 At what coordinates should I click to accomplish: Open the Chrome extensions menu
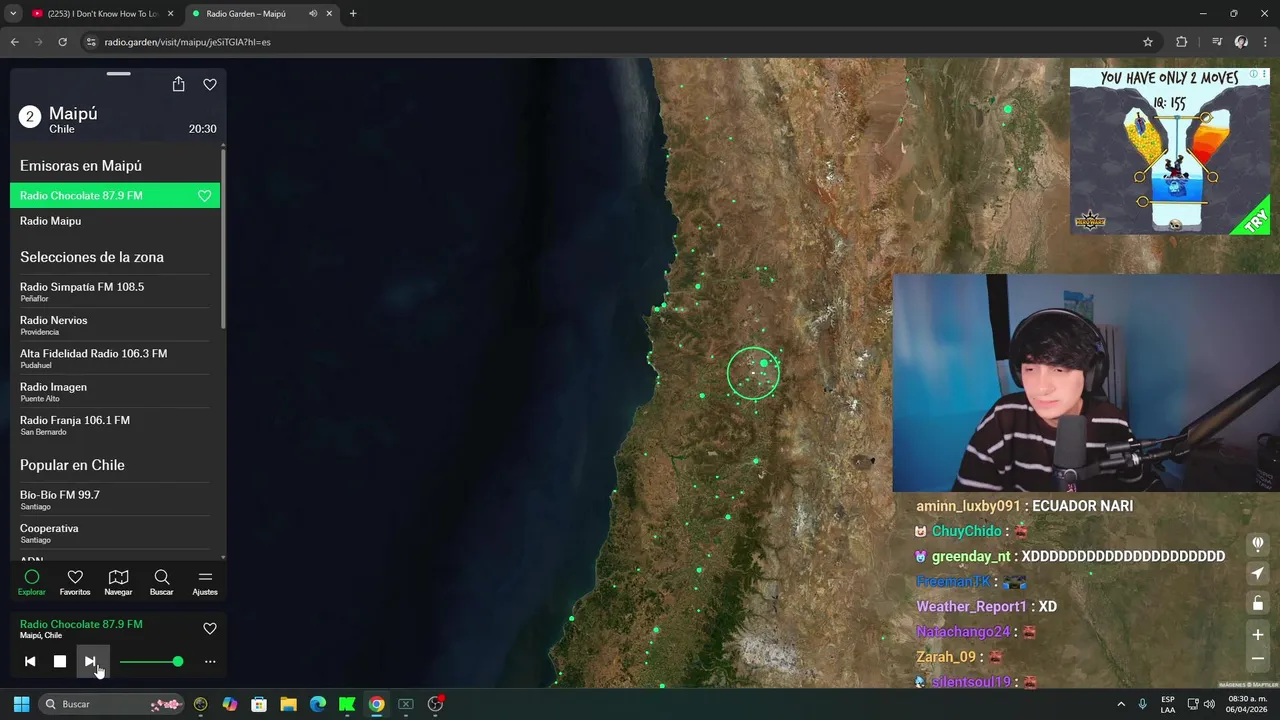1182,42
